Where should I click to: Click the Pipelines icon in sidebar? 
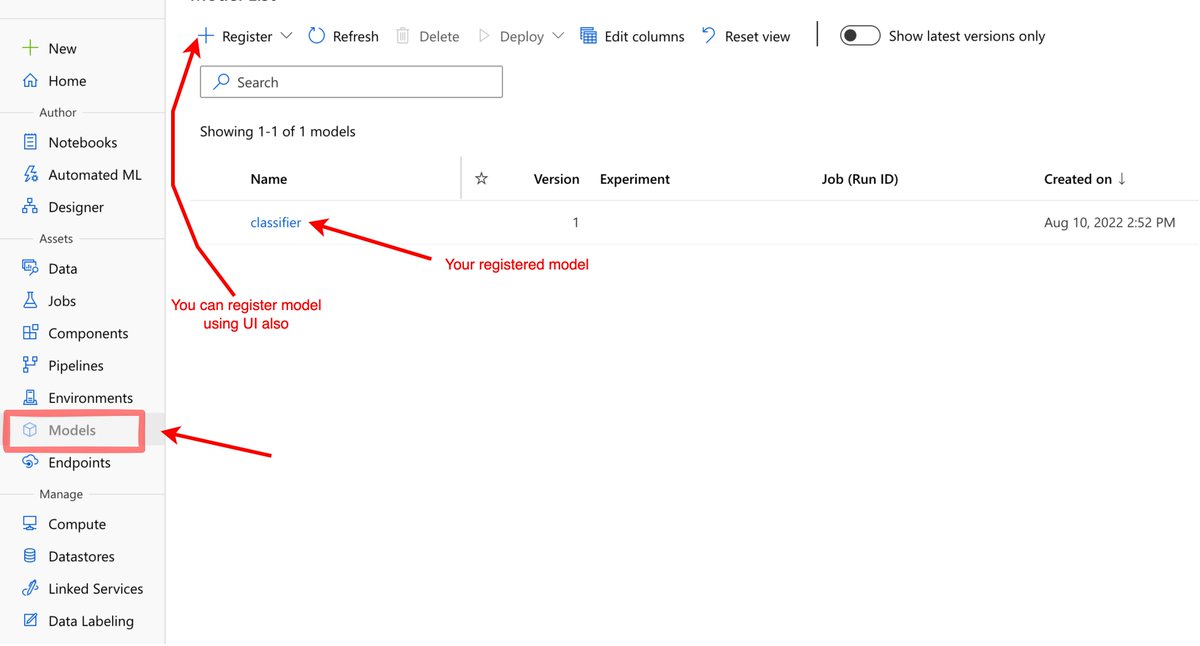pyautogui.click(x=30, y=365)
